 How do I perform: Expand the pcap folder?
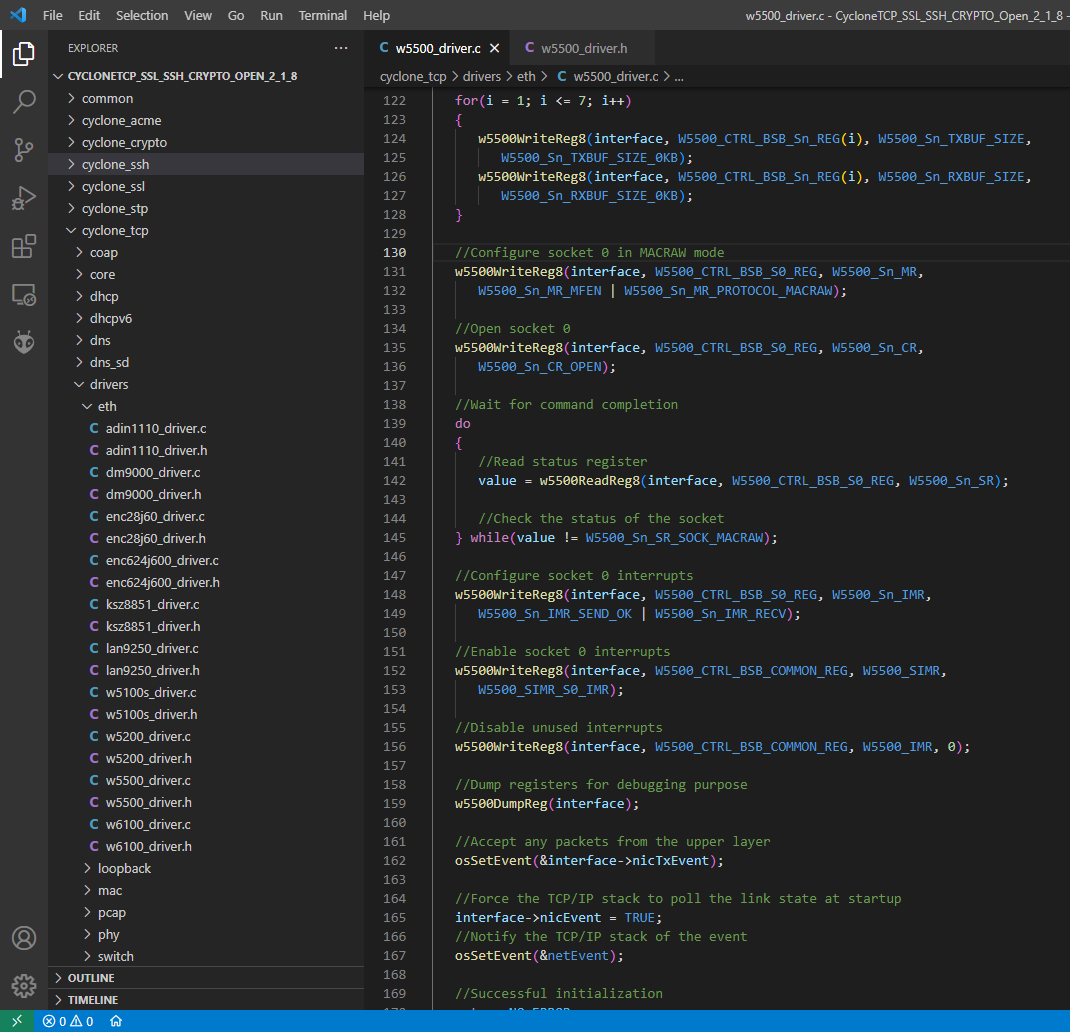point(206,912)
